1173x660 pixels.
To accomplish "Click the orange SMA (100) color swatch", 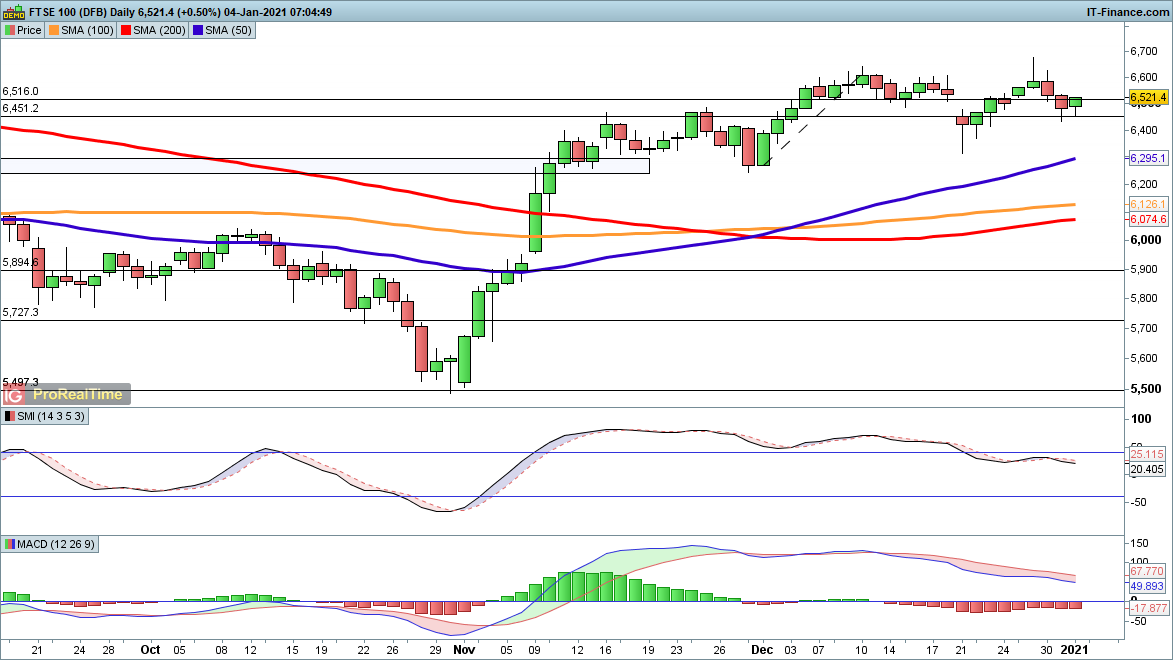I will [54, 30].
